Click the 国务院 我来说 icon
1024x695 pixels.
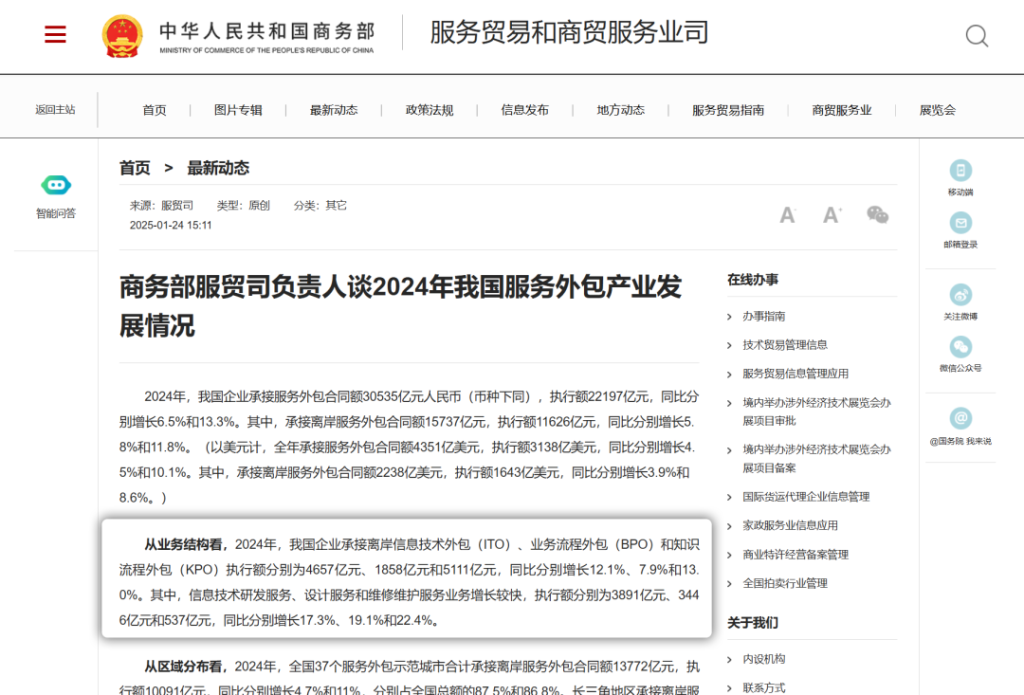pos(960,419)
